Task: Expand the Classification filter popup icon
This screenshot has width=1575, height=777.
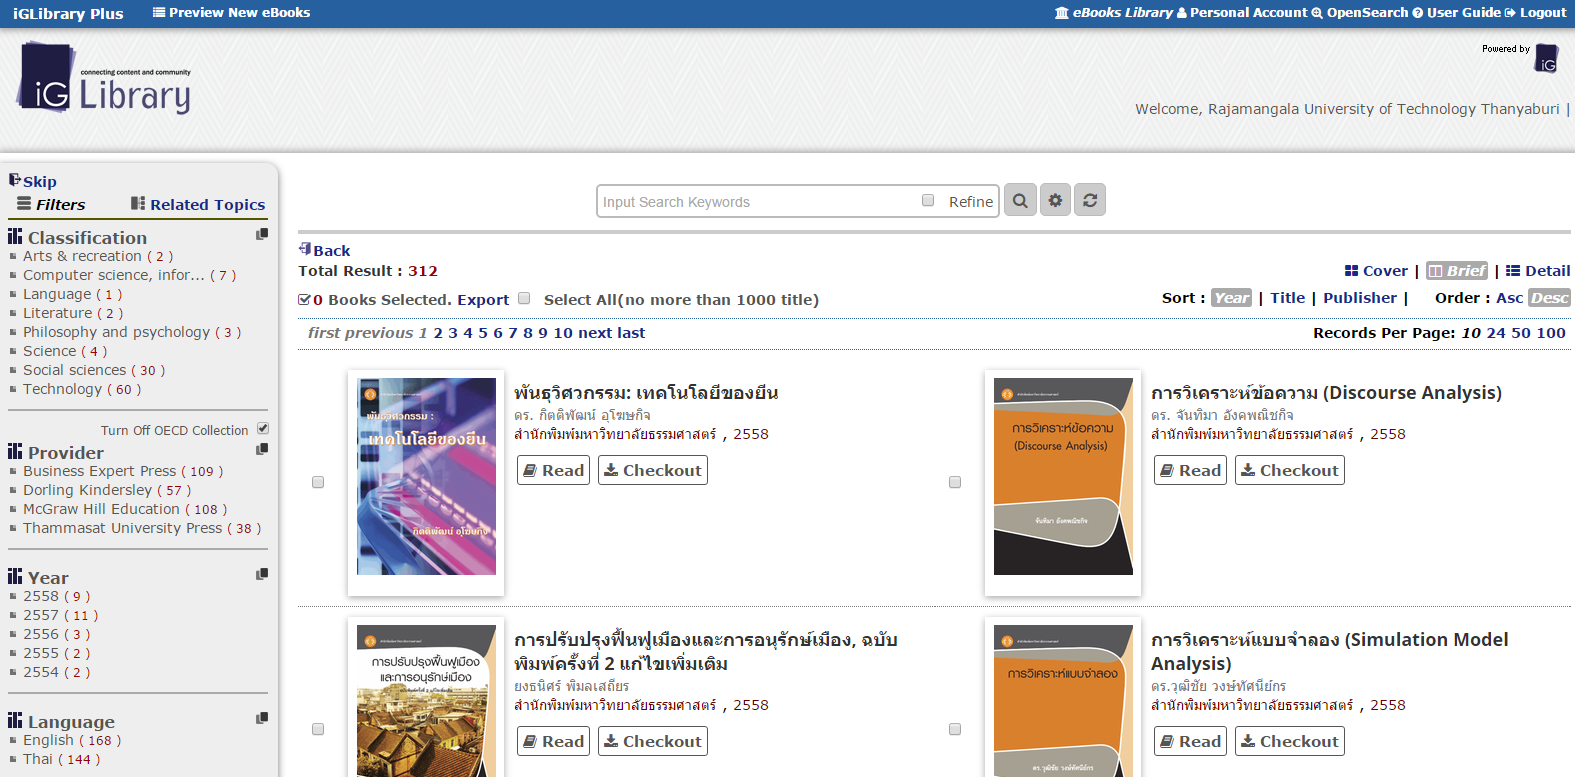Action: click(x=262, y=234)
